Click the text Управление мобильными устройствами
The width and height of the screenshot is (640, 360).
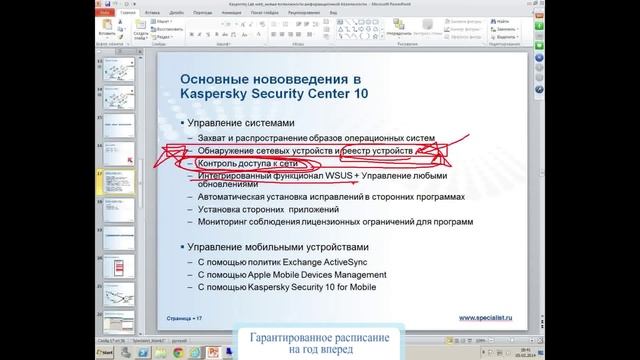(278, 247)
